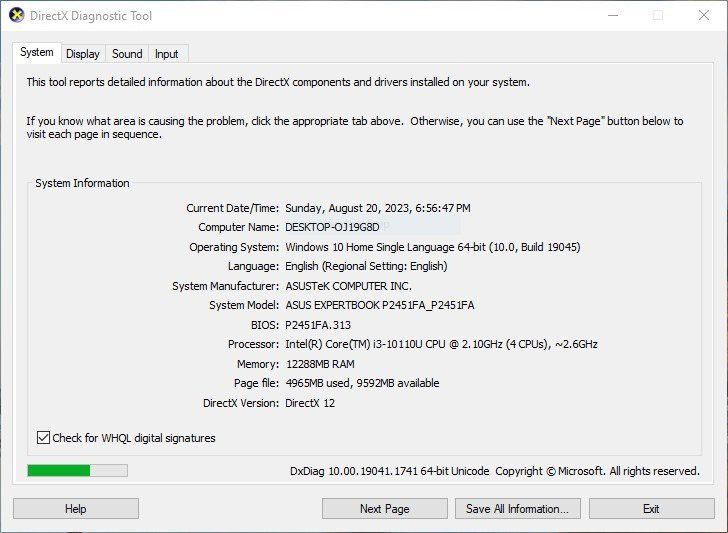Click the DirectX Diagnostic Tool title text
This screenshot has height=533, width=728.
[x=91, y=16]
